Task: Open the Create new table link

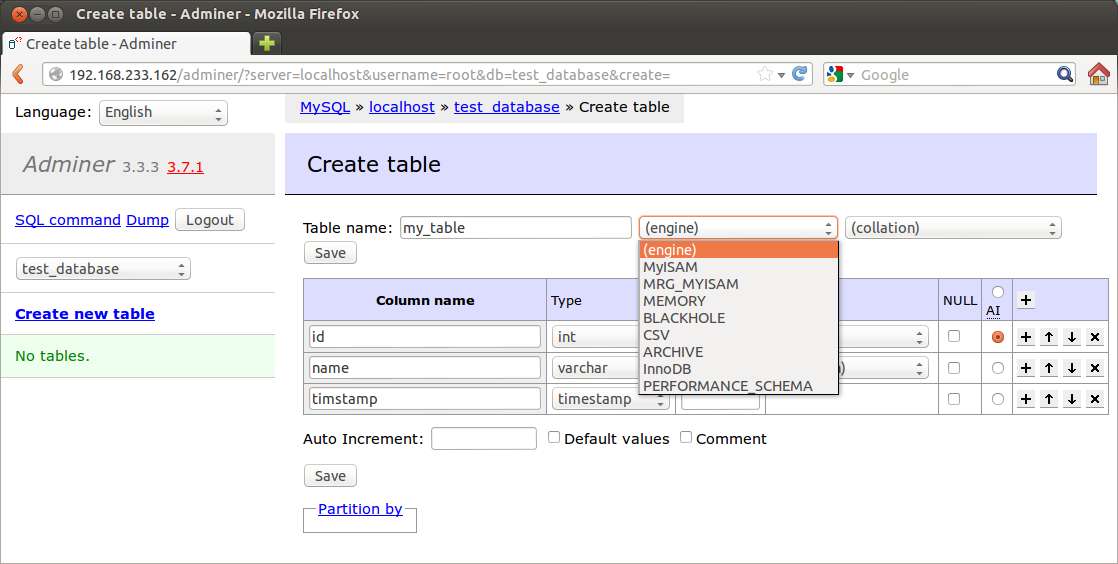Action: coord(85,314)
